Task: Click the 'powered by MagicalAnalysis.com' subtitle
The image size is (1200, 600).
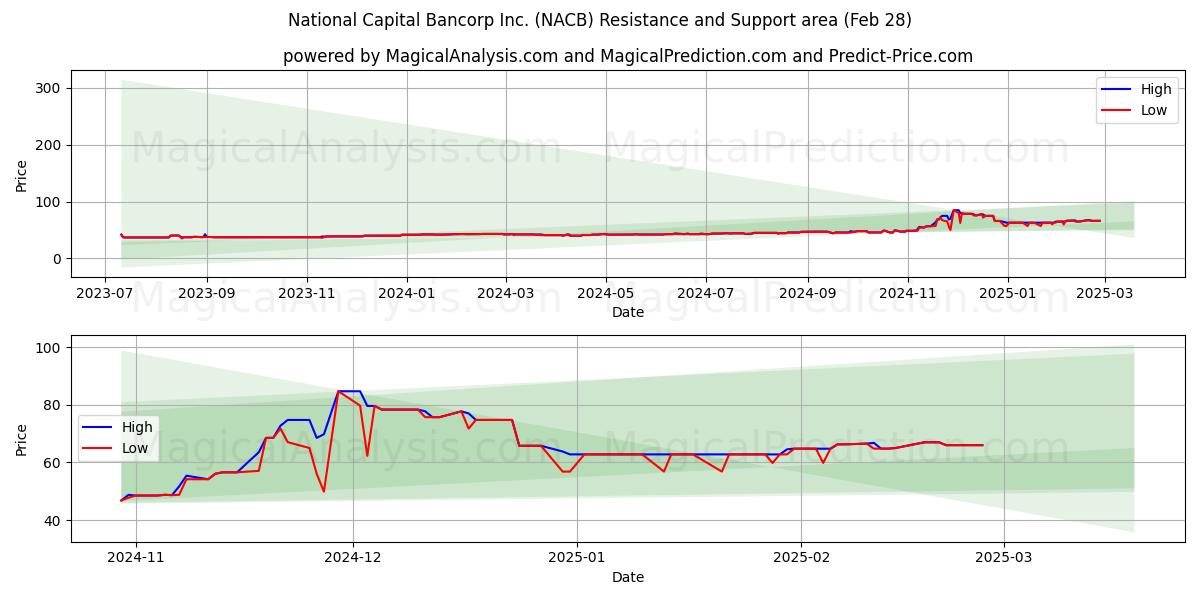Action: click(x=627, y=56)
